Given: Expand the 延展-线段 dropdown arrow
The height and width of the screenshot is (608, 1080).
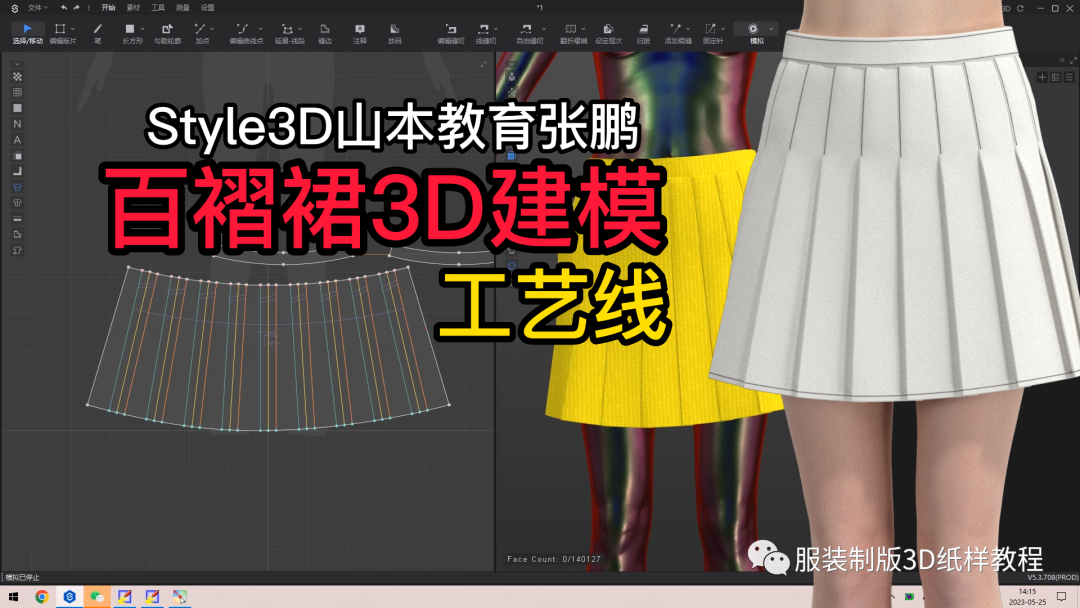Looking at the screenshot, I should [x=300, y=29].
